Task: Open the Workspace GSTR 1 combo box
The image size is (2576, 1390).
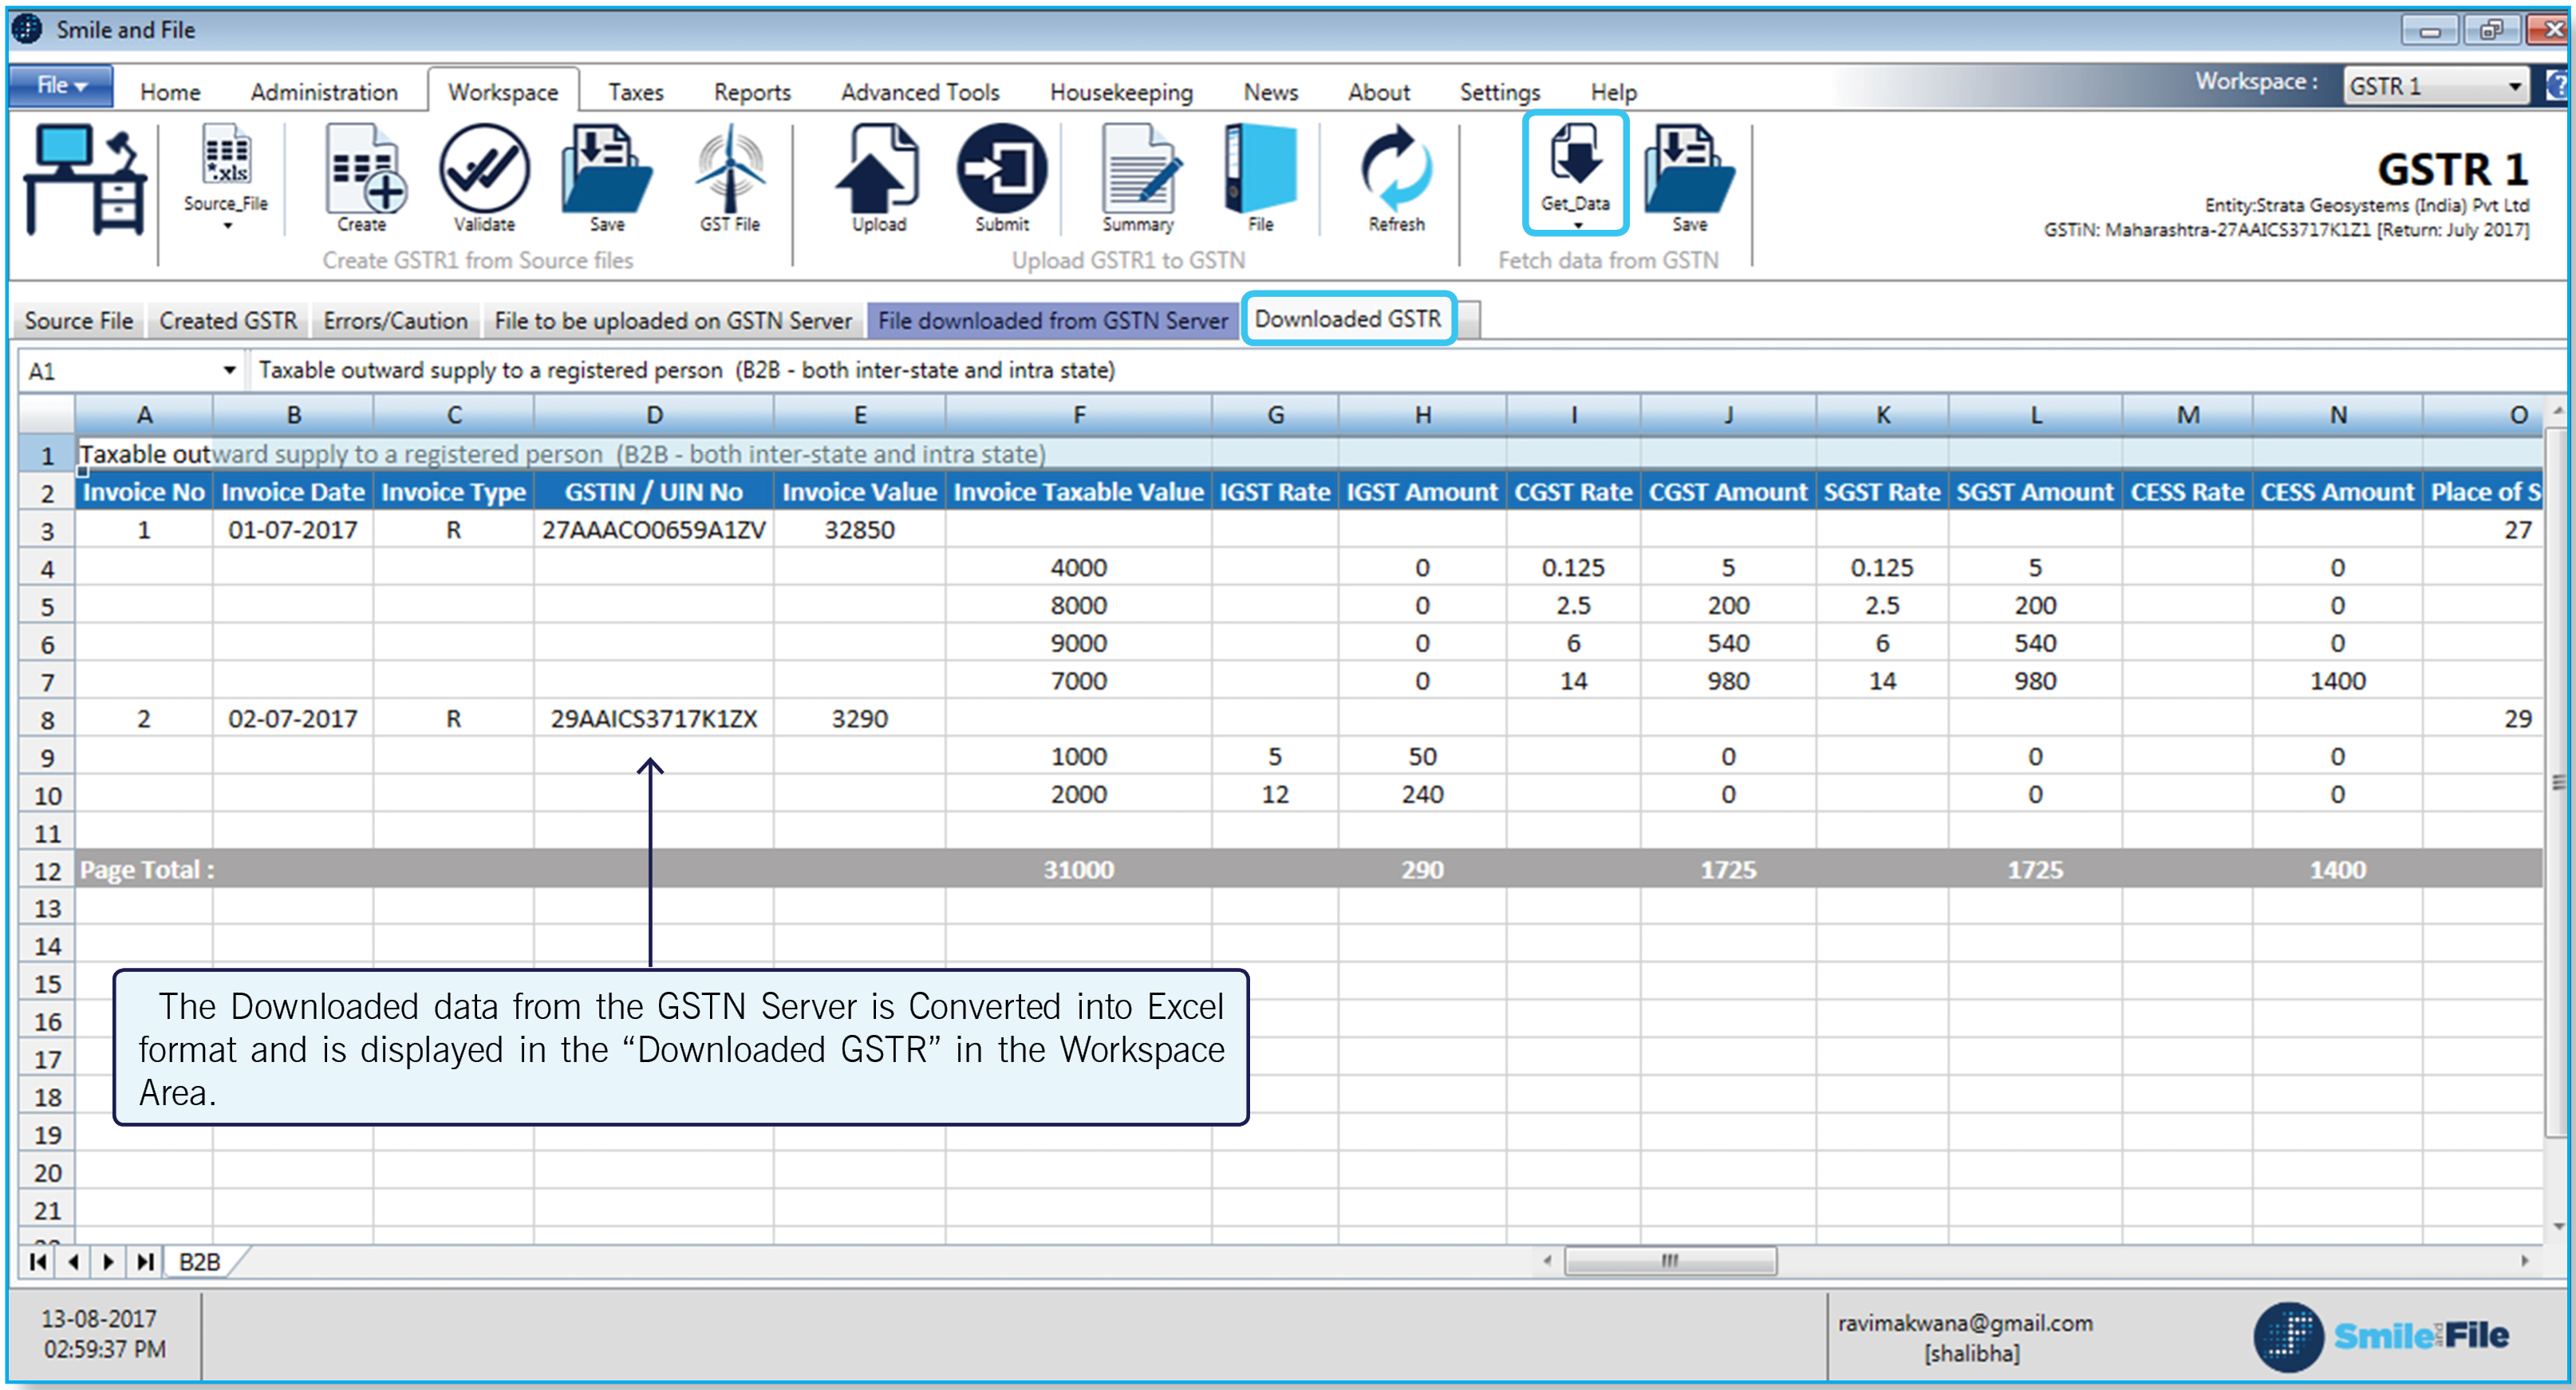Action: point(2434,87)
